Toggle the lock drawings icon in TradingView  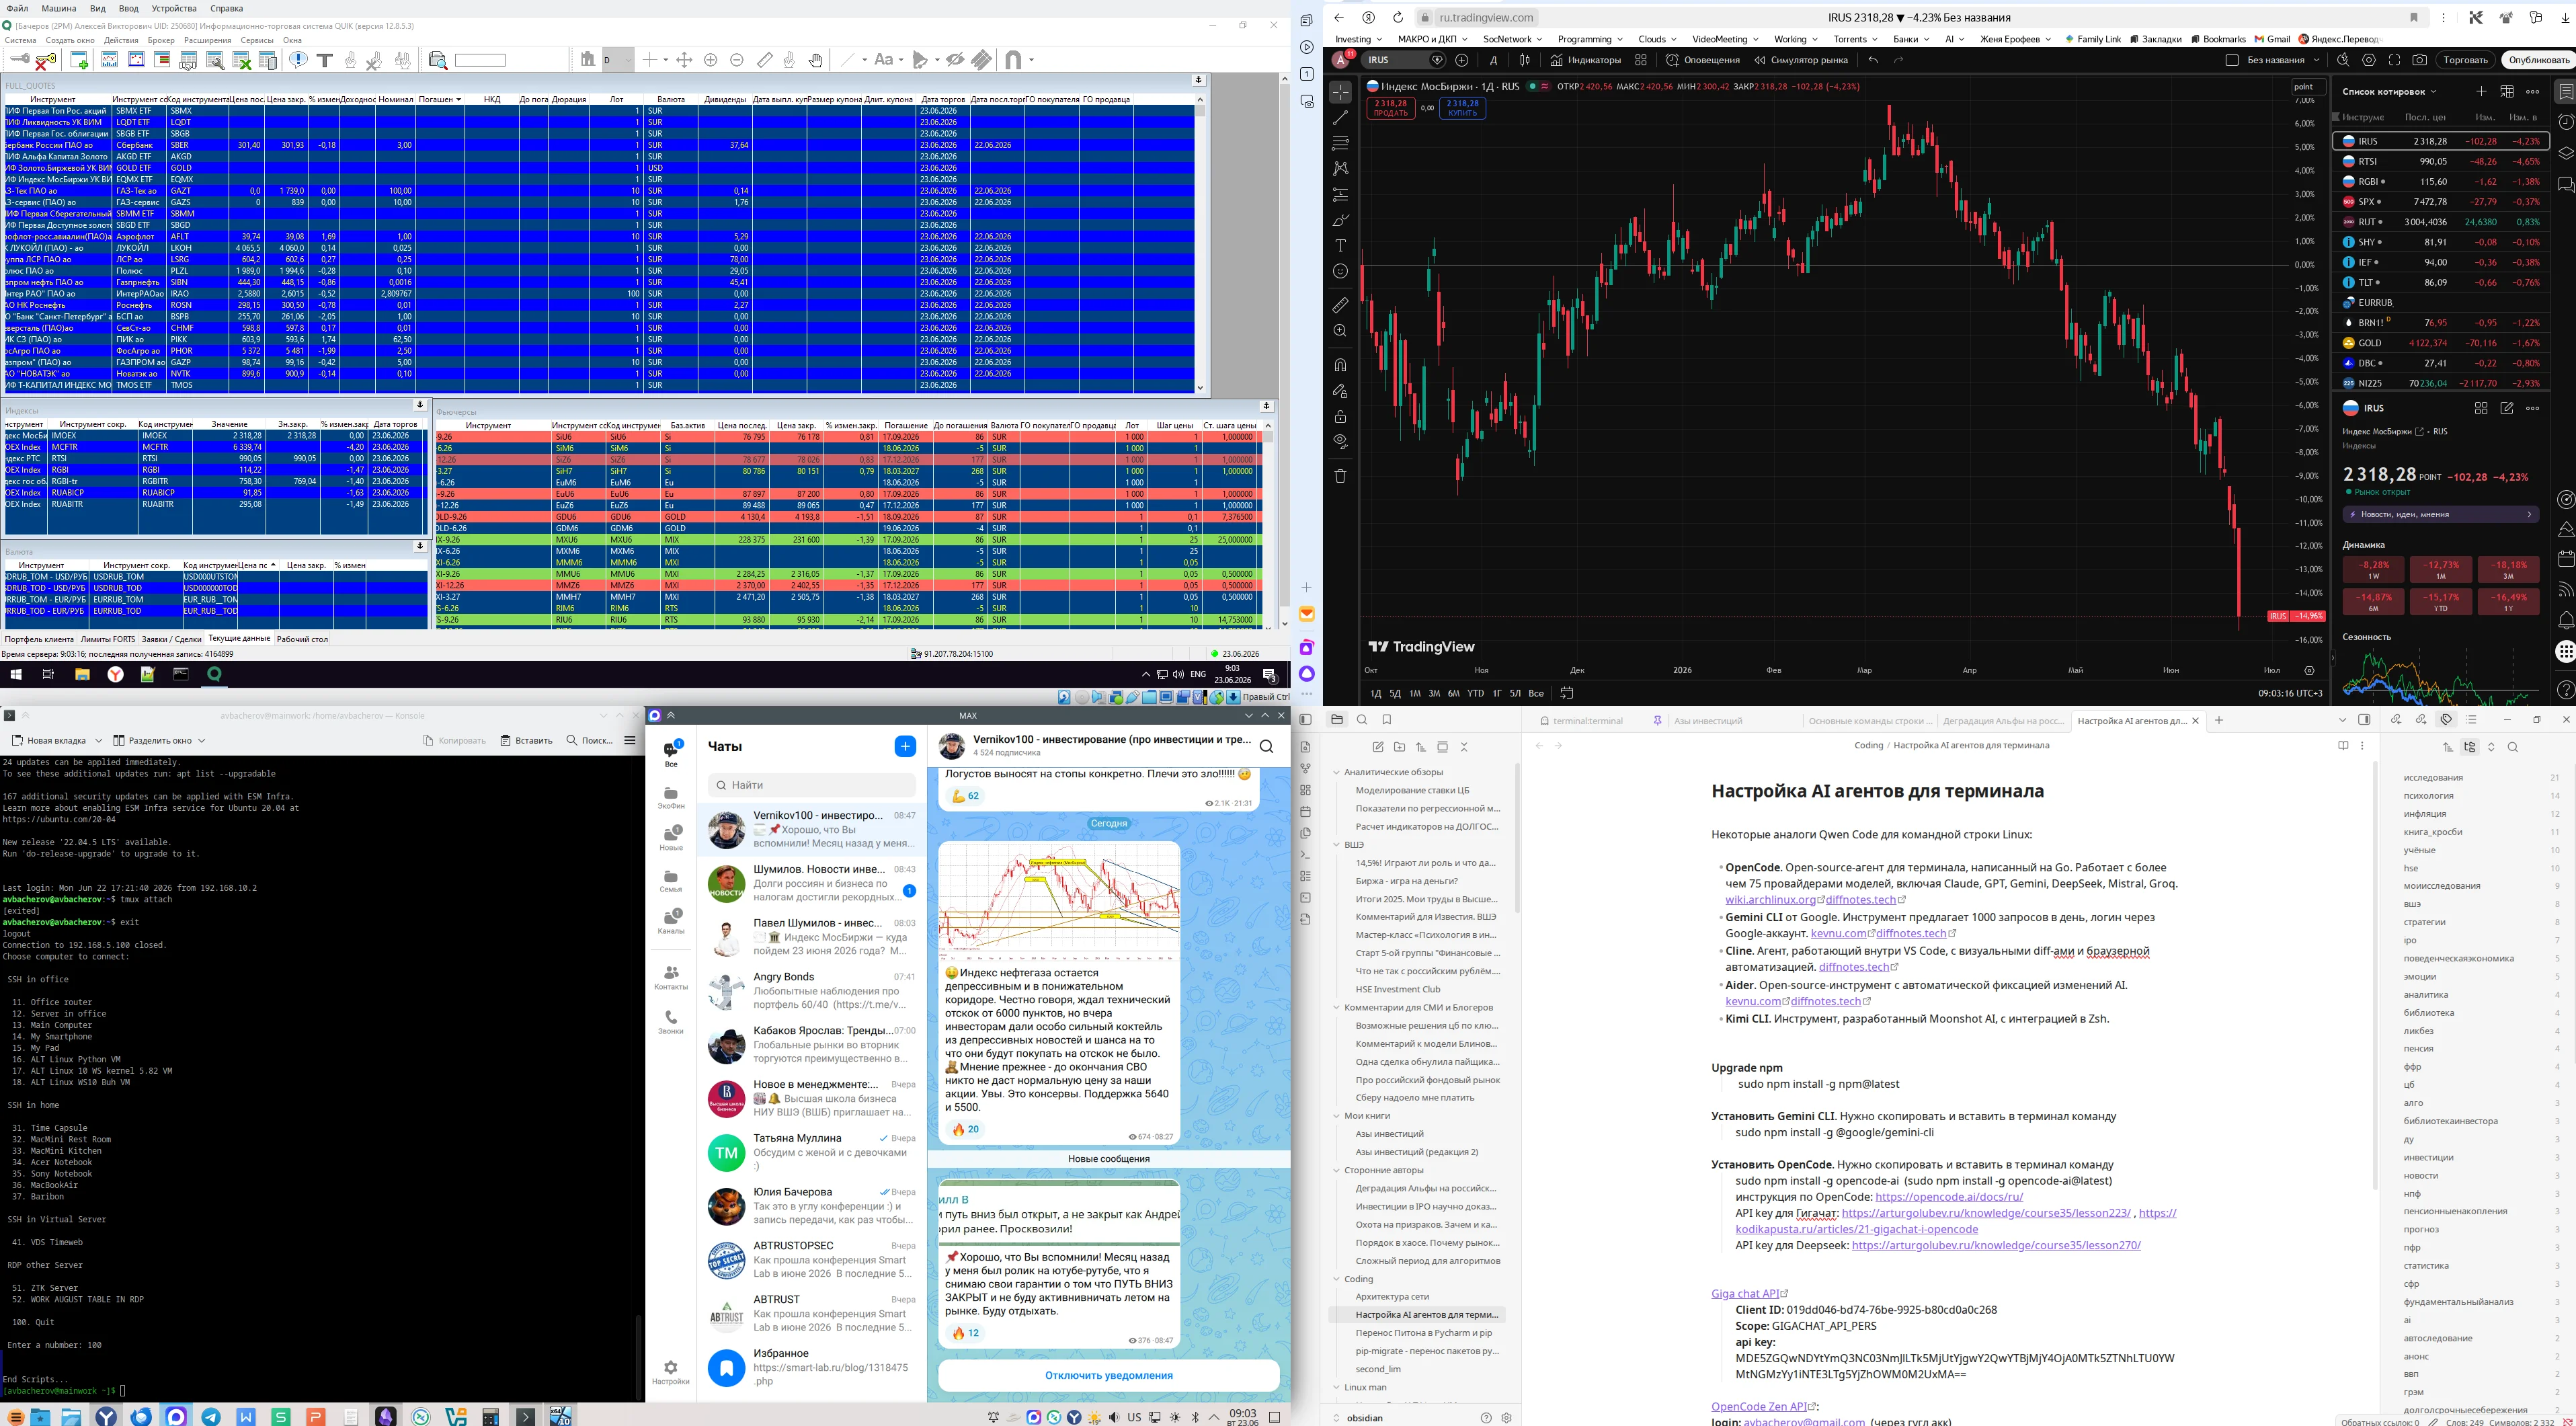pos(1340,416)
